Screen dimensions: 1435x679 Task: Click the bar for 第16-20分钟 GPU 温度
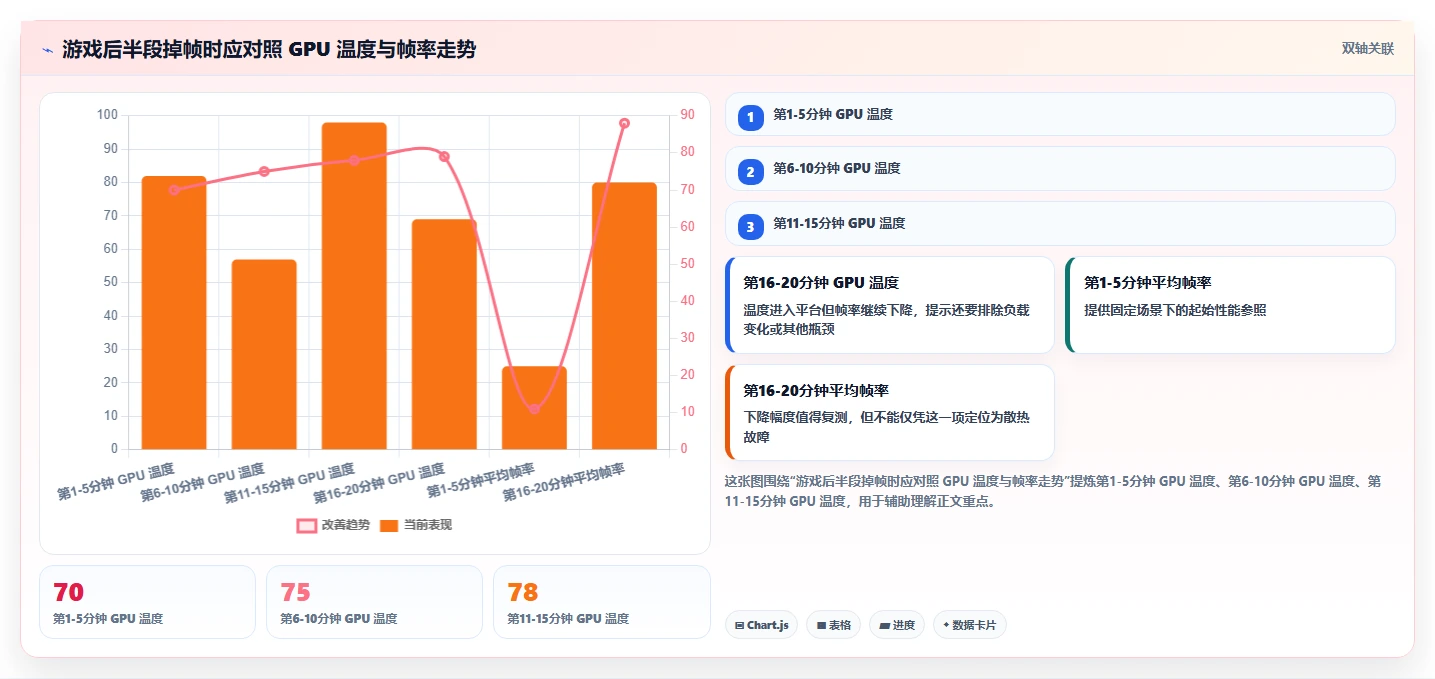tap(444, 334)
